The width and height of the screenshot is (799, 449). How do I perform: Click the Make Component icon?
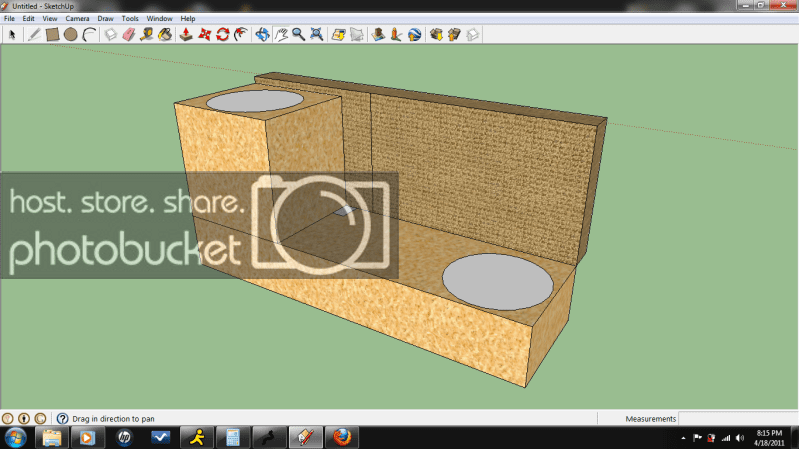111,35
